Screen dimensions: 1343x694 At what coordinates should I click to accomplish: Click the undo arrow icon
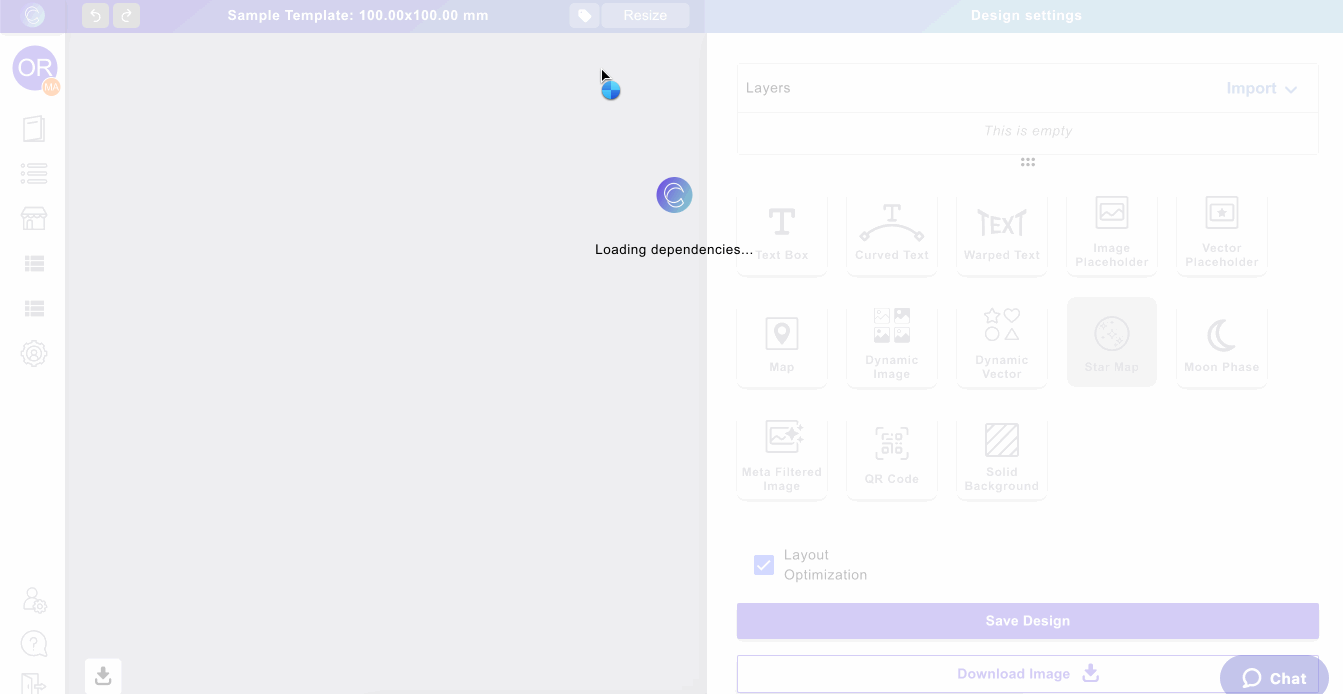click(x=95, y=16)
